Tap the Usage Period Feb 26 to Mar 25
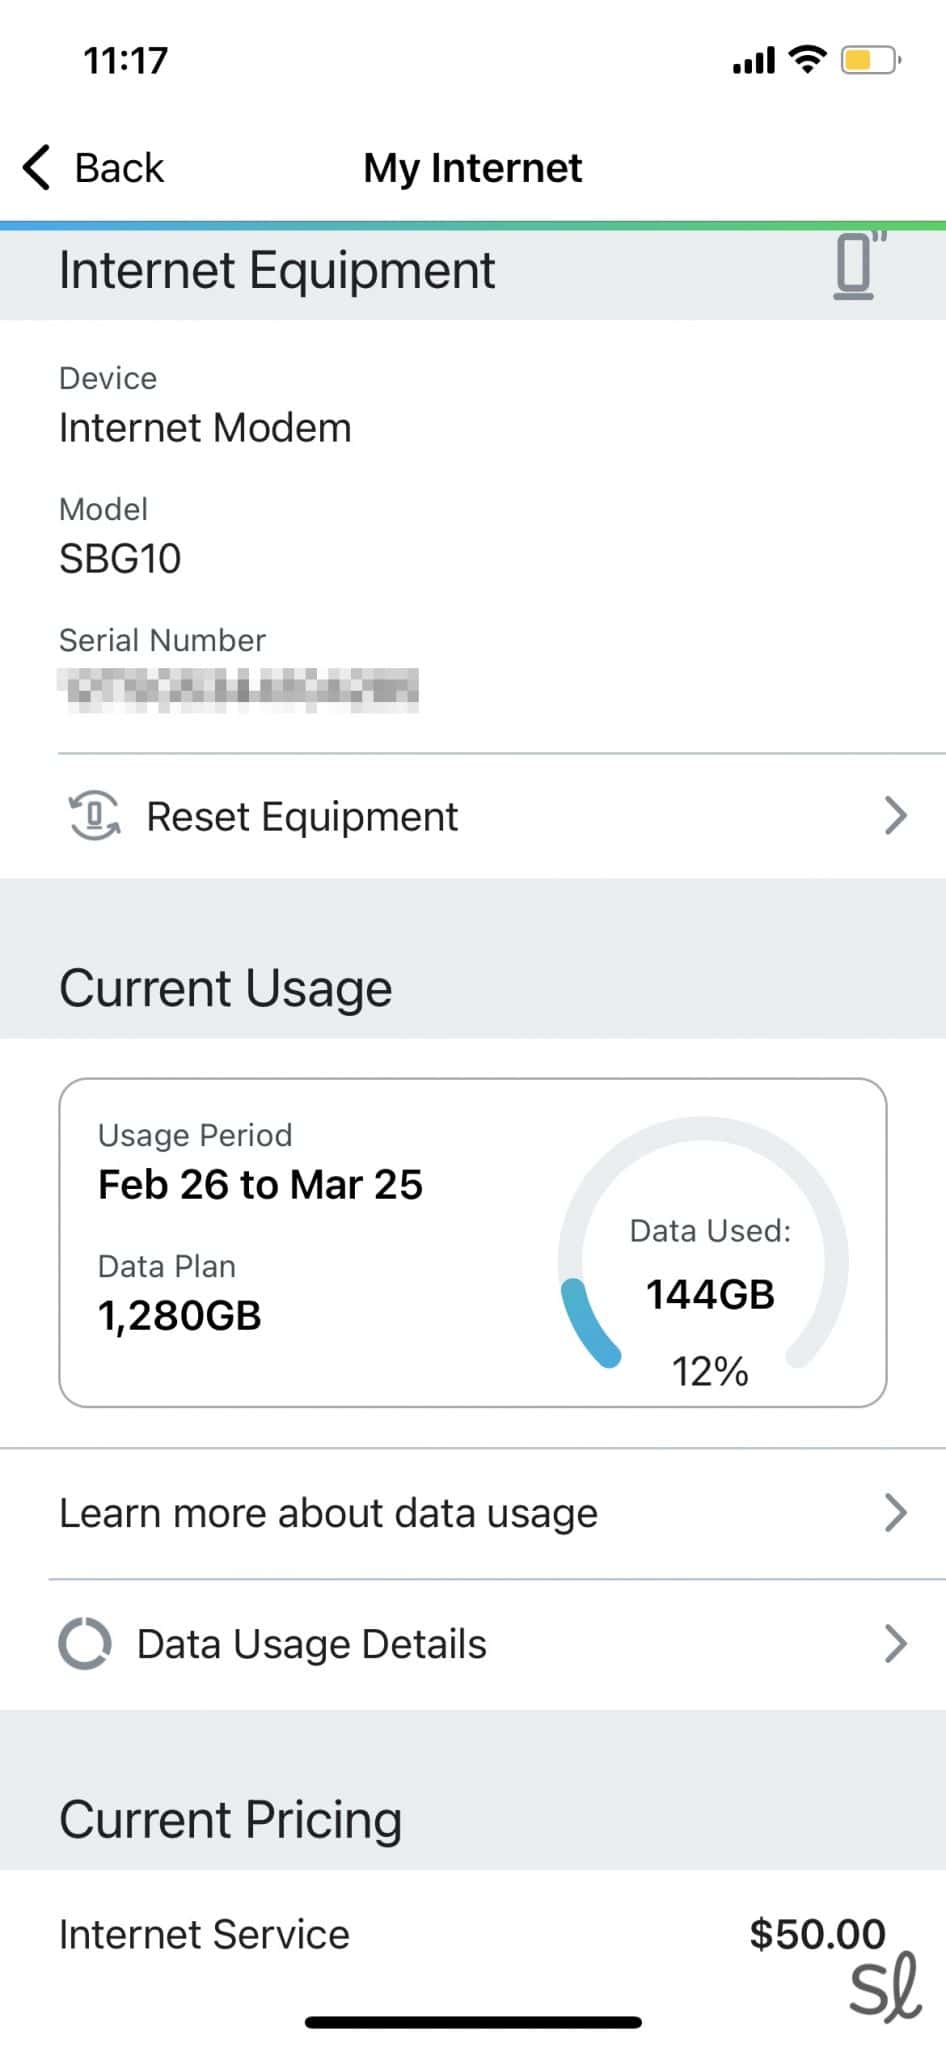 coord(259,1184)
